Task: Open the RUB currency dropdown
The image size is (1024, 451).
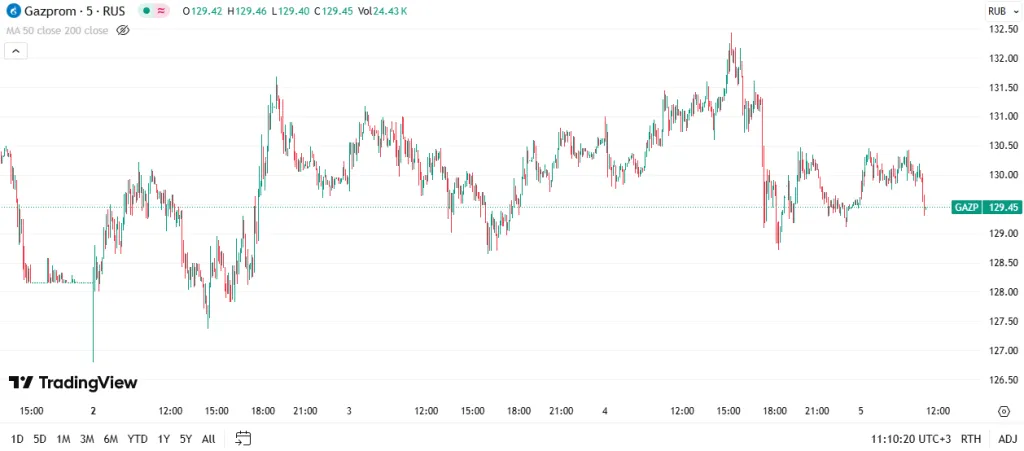Action: [1000, 11]
